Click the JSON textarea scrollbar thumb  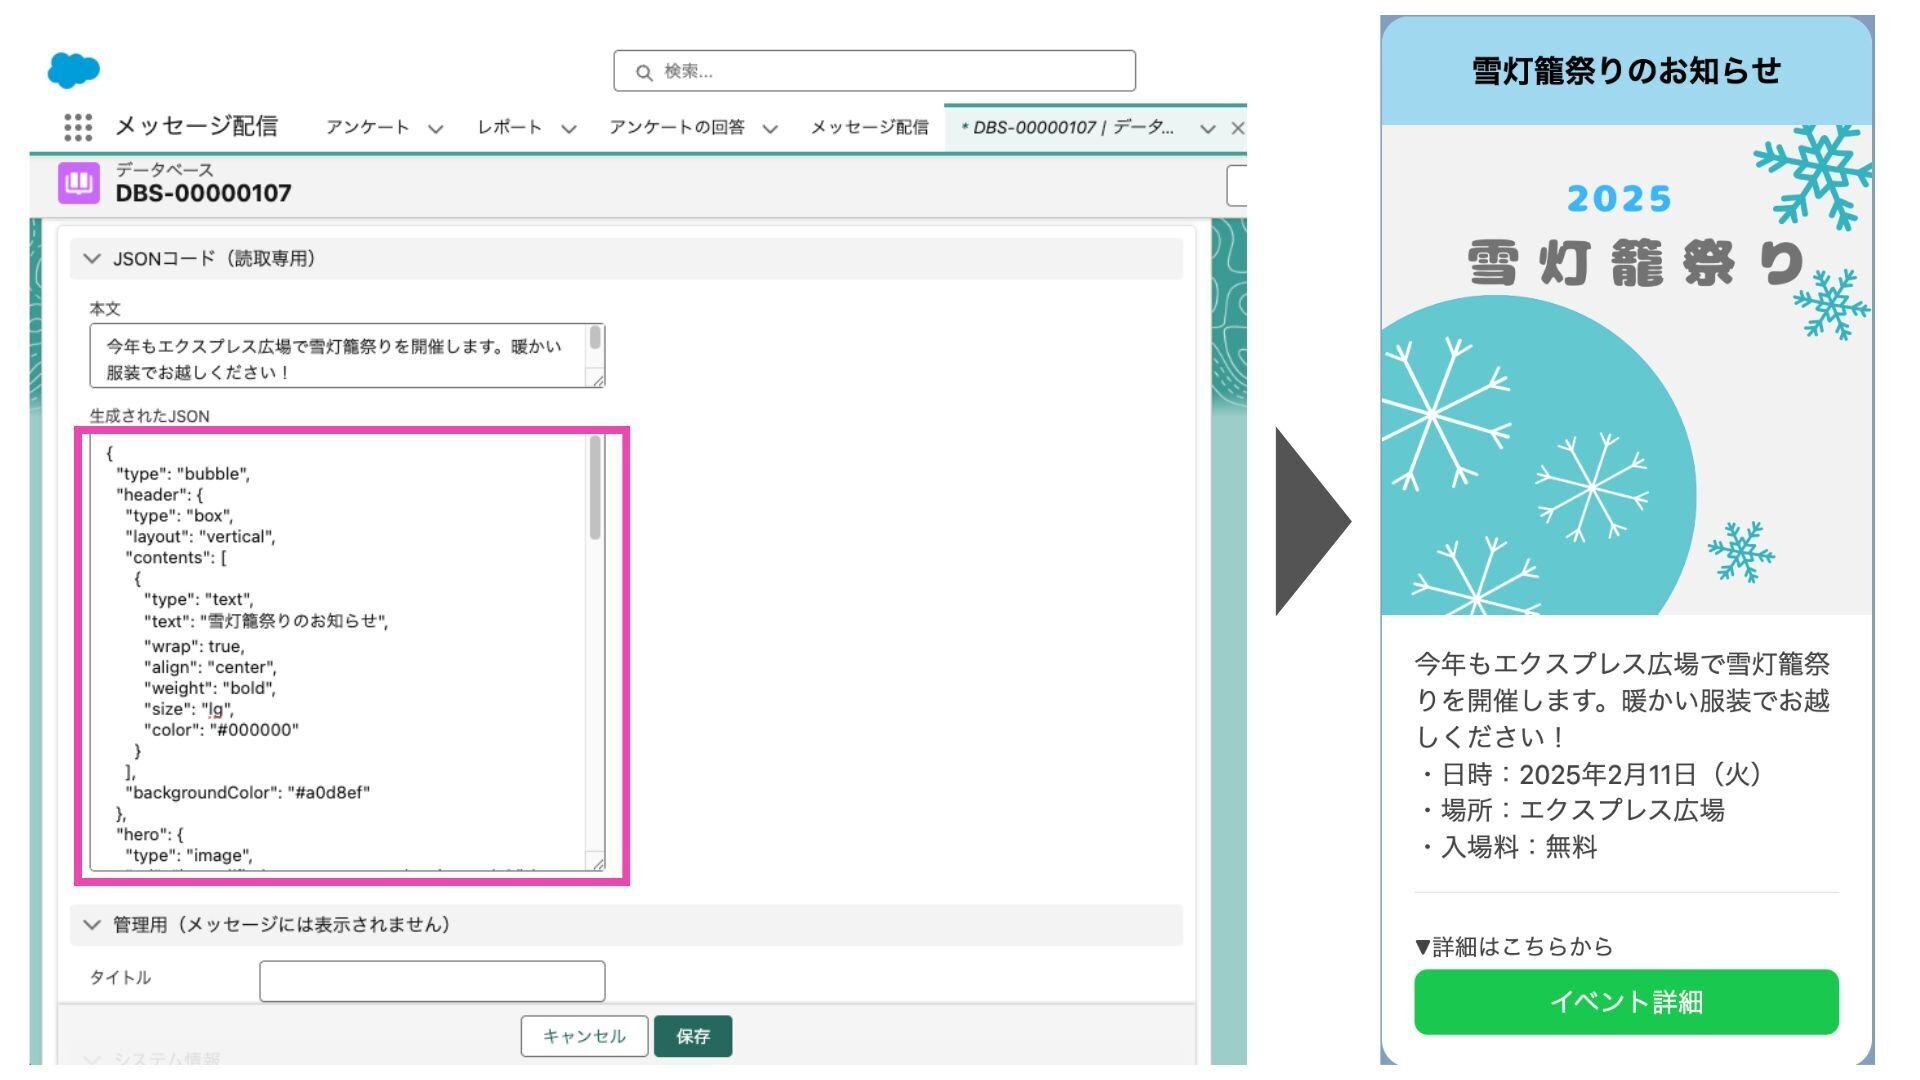[595, 489]
